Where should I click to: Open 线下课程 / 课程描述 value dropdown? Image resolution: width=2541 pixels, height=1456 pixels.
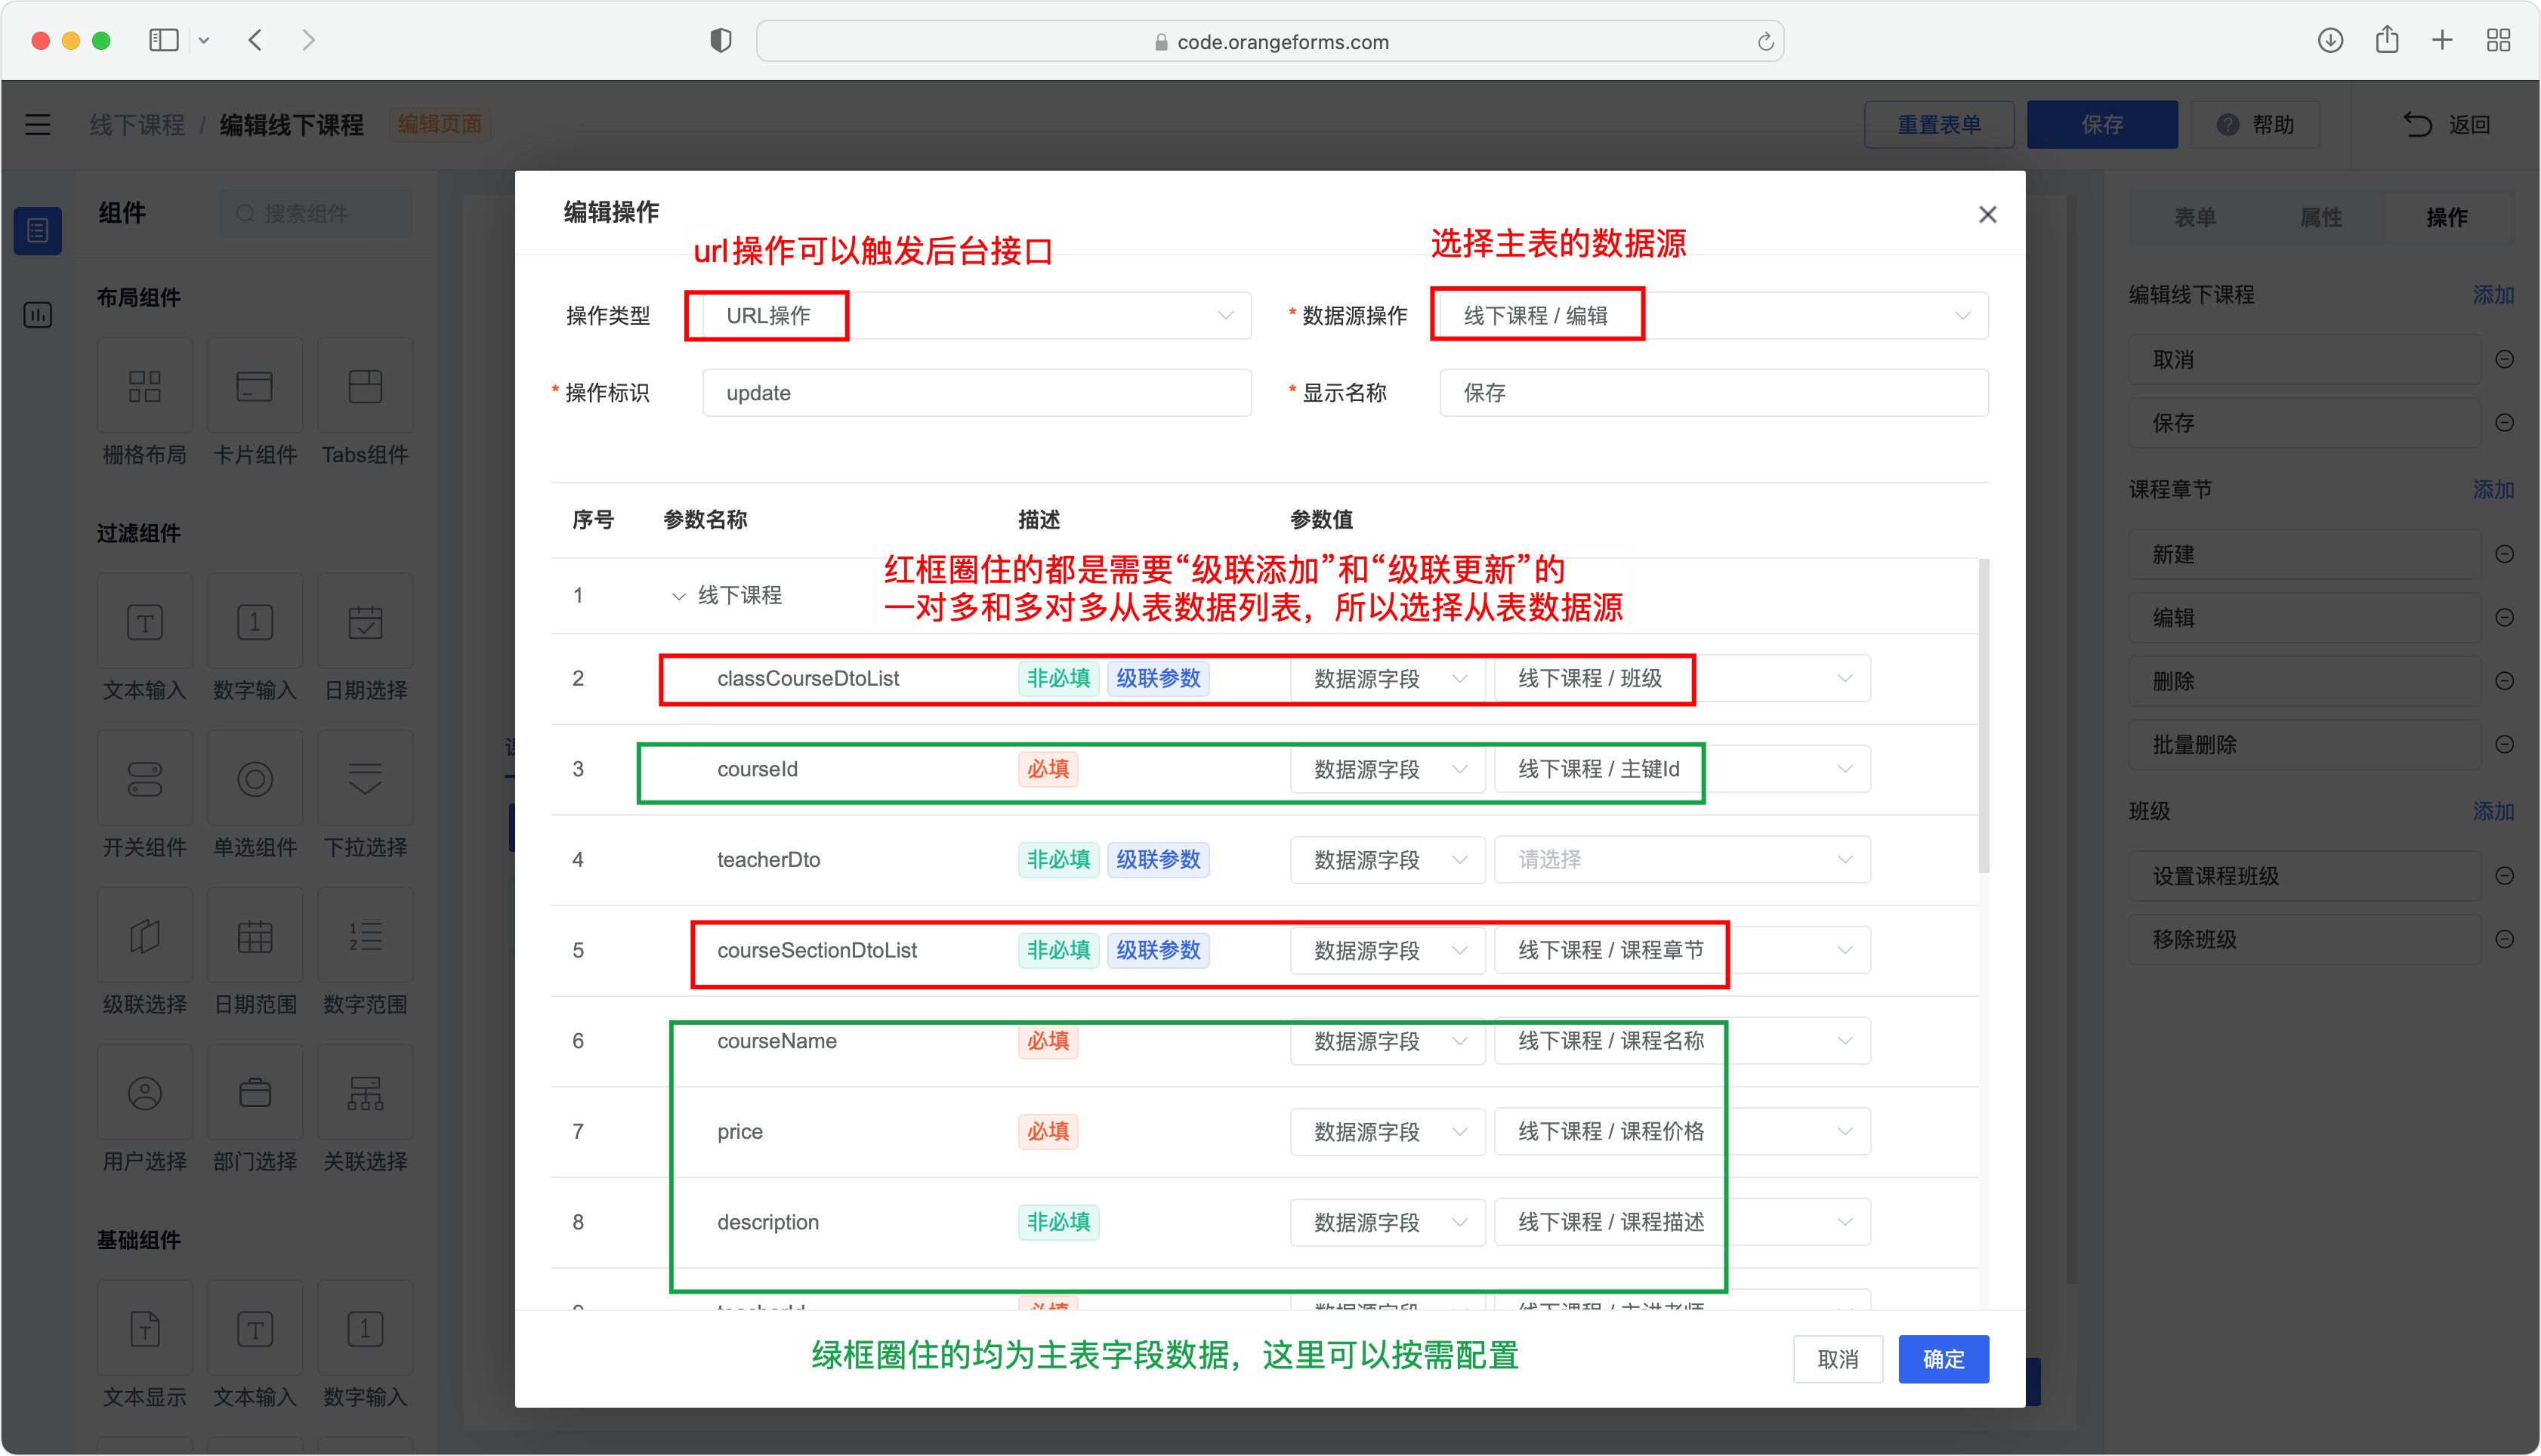(x=1682, y=1223)
